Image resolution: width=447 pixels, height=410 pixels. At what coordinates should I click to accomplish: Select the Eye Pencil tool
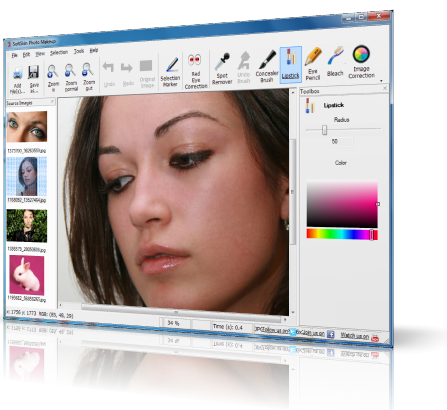(x=313, y=64)
